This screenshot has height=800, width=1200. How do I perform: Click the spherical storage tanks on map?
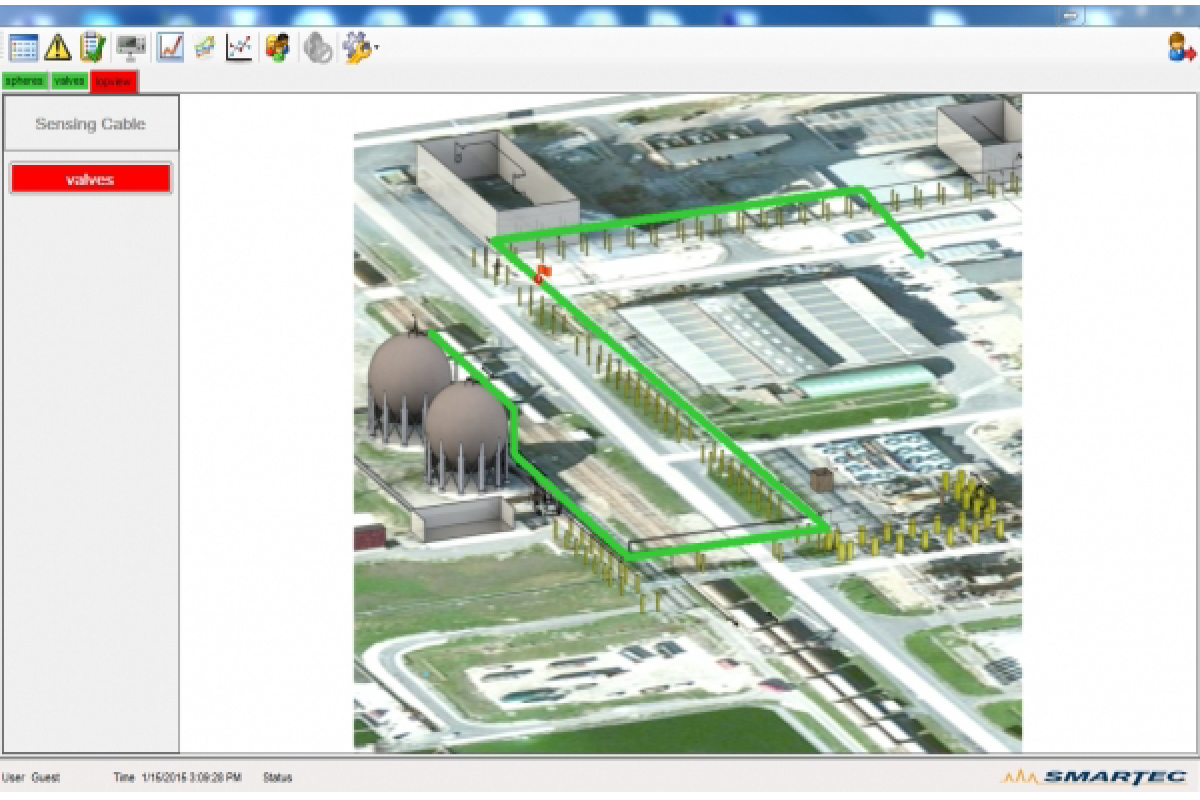coord(438,400)
